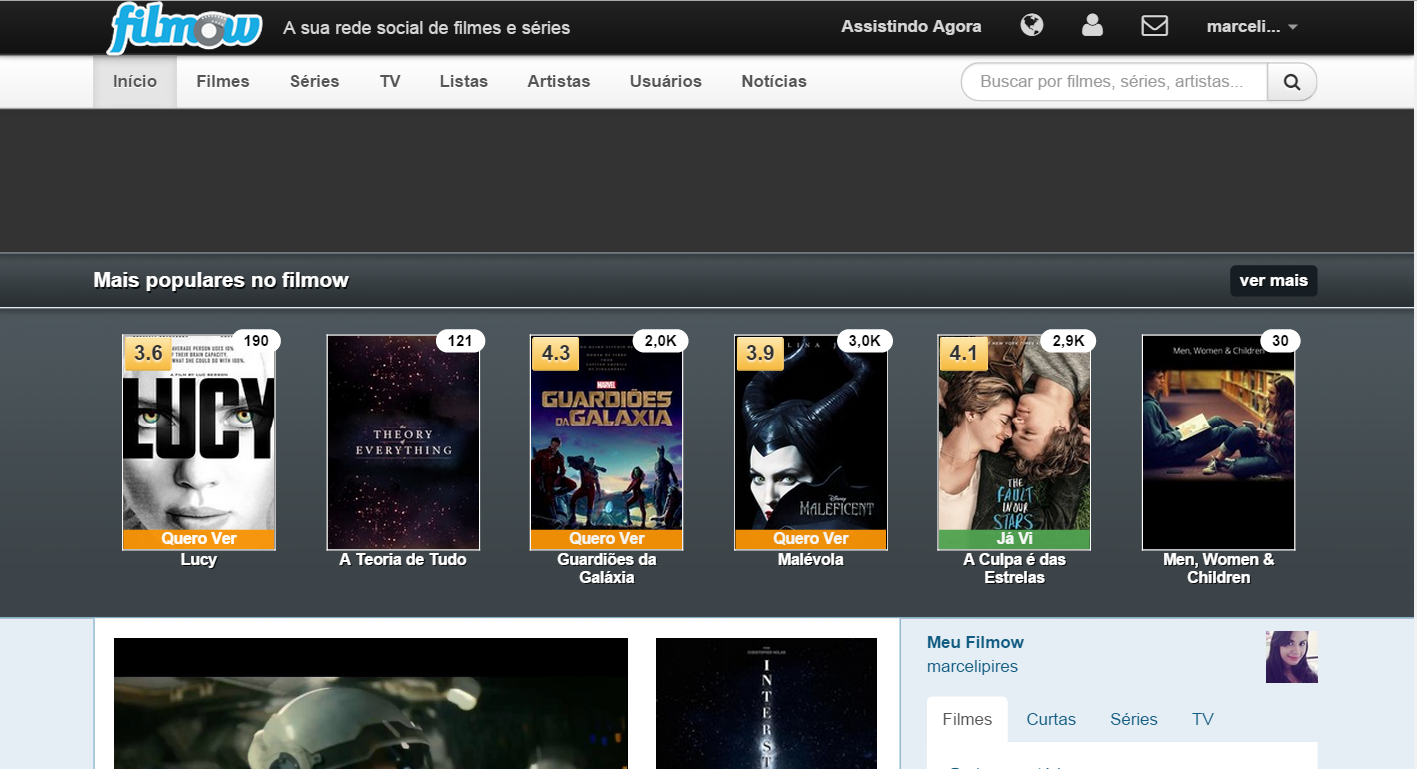Click the 190 count bubble on Lucy

coord(256,341)
